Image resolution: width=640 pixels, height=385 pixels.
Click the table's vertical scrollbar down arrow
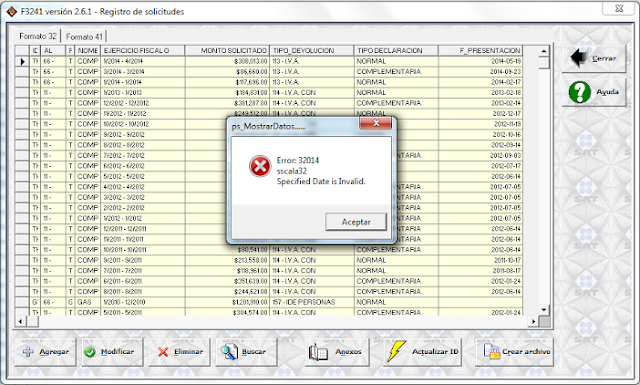pos(544,310)
